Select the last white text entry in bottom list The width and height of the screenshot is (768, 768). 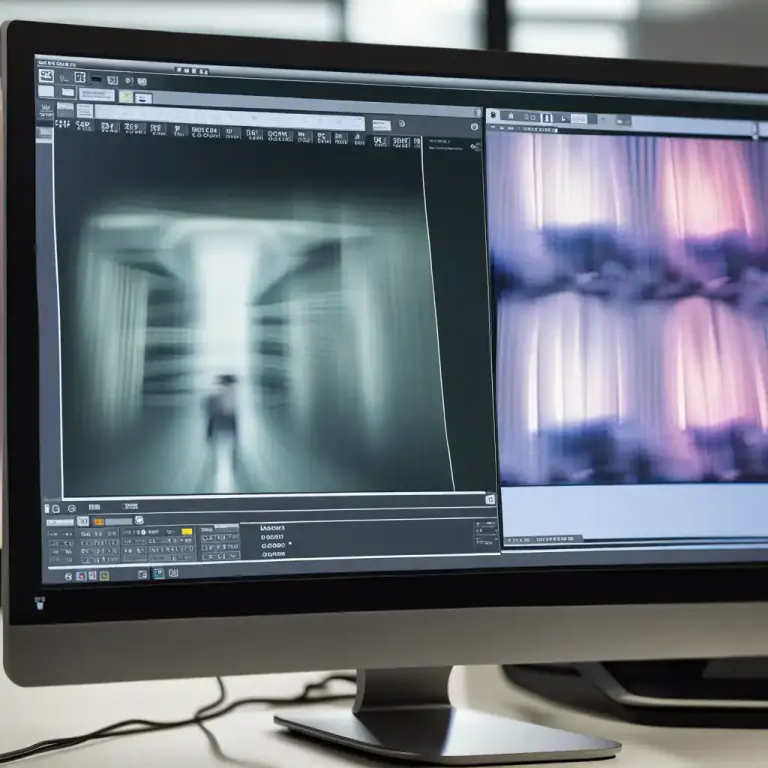click(x=273, y=554)
